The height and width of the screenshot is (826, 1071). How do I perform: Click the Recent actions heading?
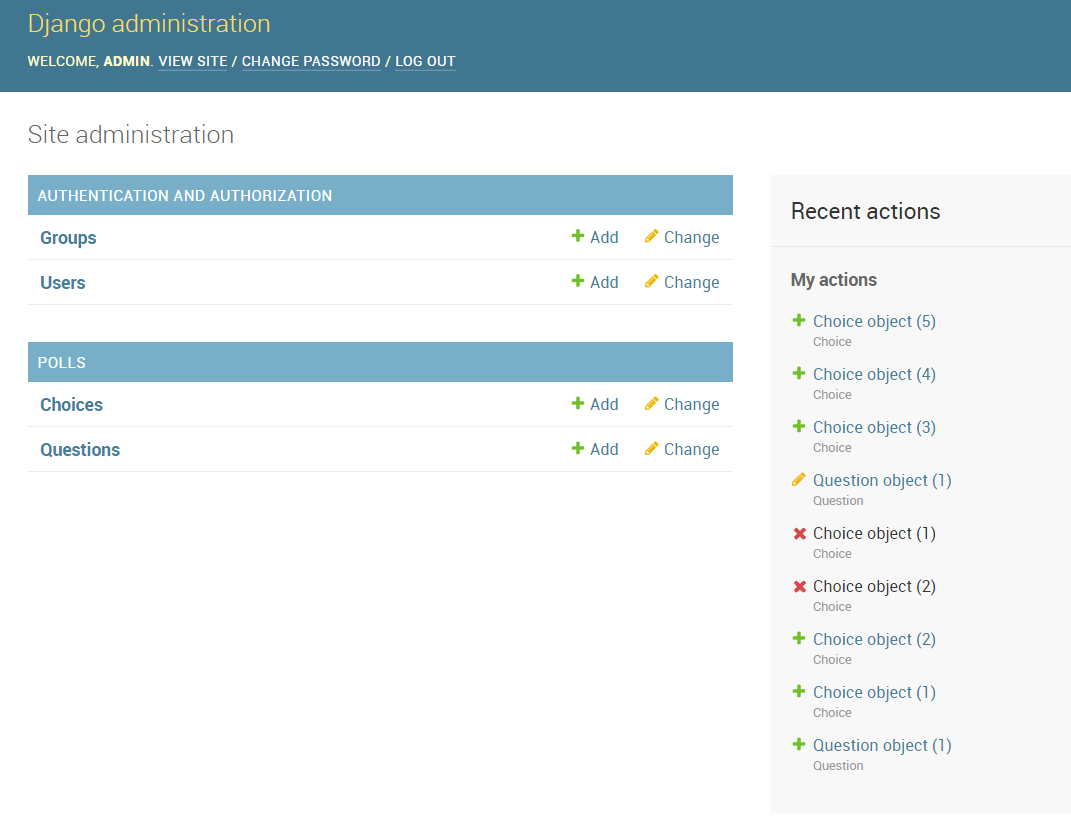click(x=865, y=211)
